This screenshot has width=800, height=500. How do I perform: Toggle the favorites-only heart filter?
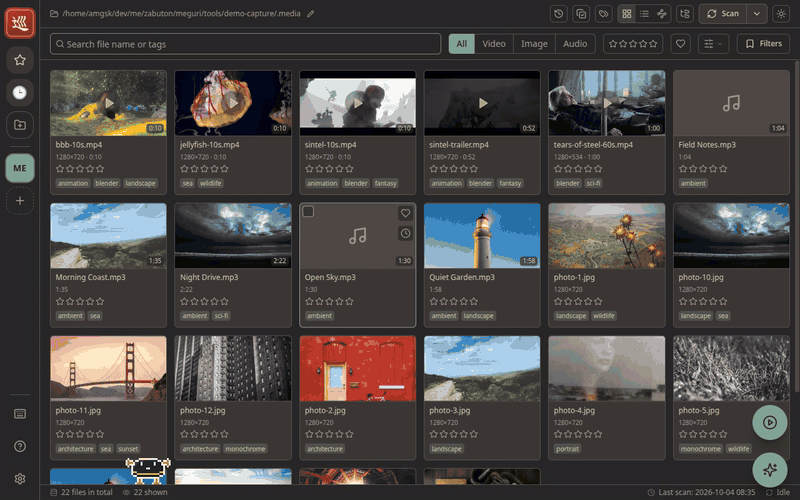[x=680, y=44]
